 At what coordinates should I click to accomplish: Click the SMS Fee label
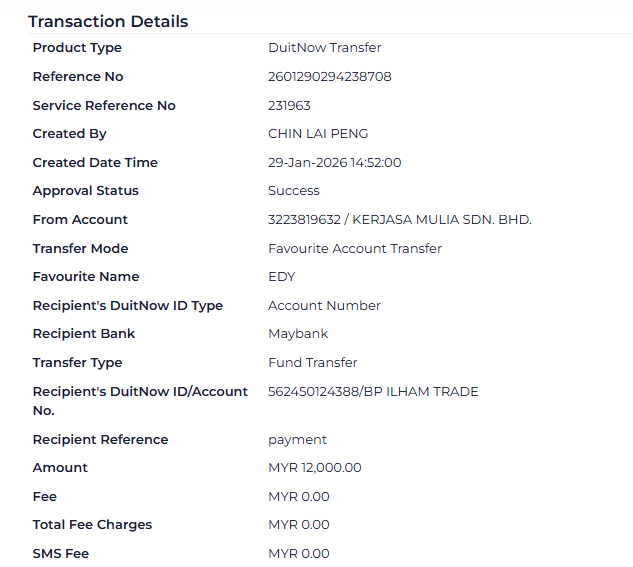point(60,554)
